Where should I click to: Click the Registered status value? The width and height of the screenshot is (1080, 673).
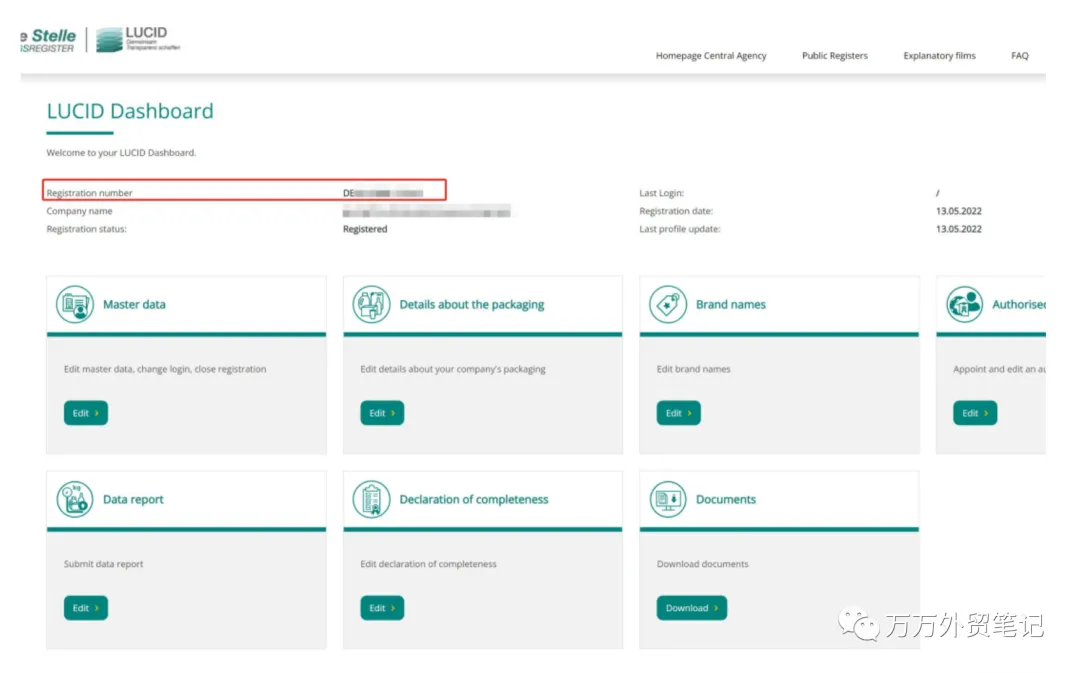(x=365, y=229)
